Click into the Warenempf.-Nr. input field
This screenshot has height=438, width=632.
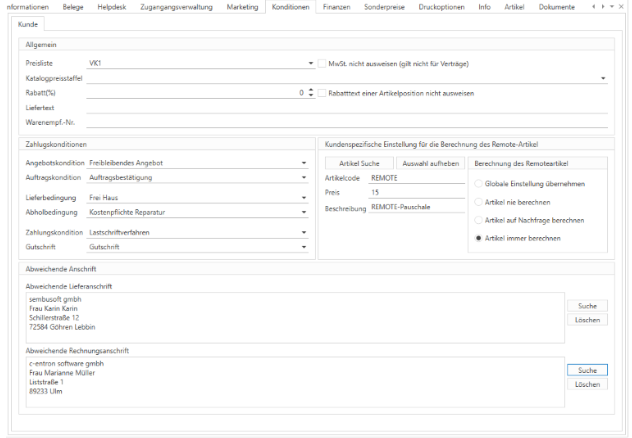coord(347,123)
